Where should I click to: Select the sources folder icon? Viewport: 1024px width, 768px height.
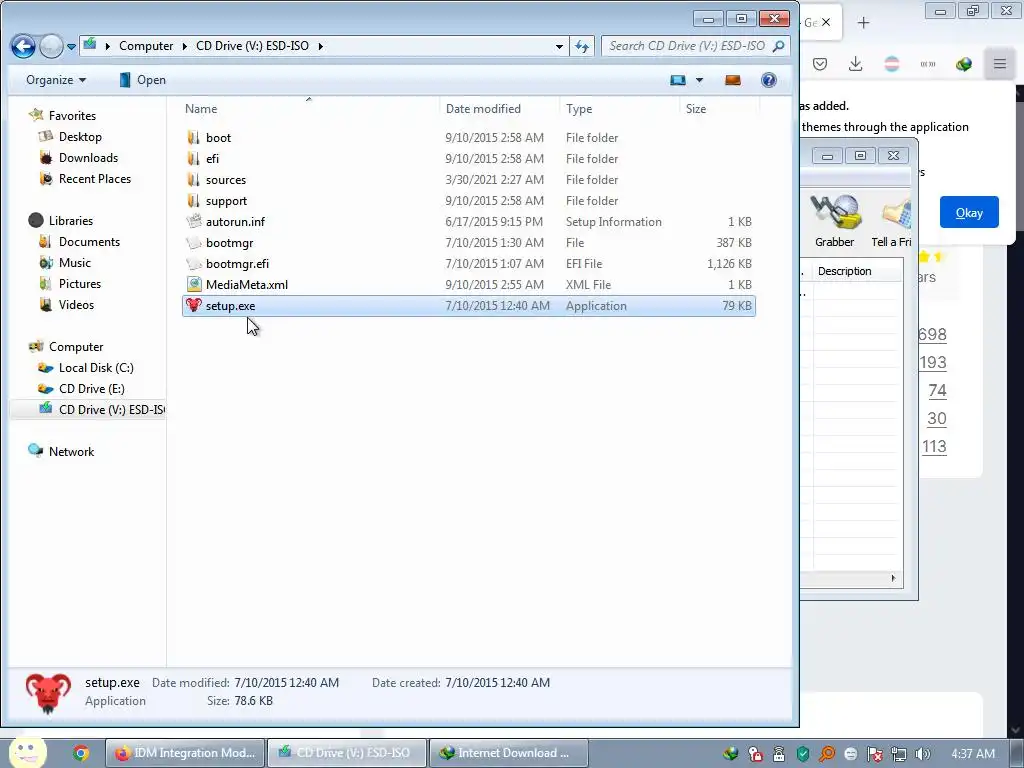pyautogui.click(x=193, y=180)
